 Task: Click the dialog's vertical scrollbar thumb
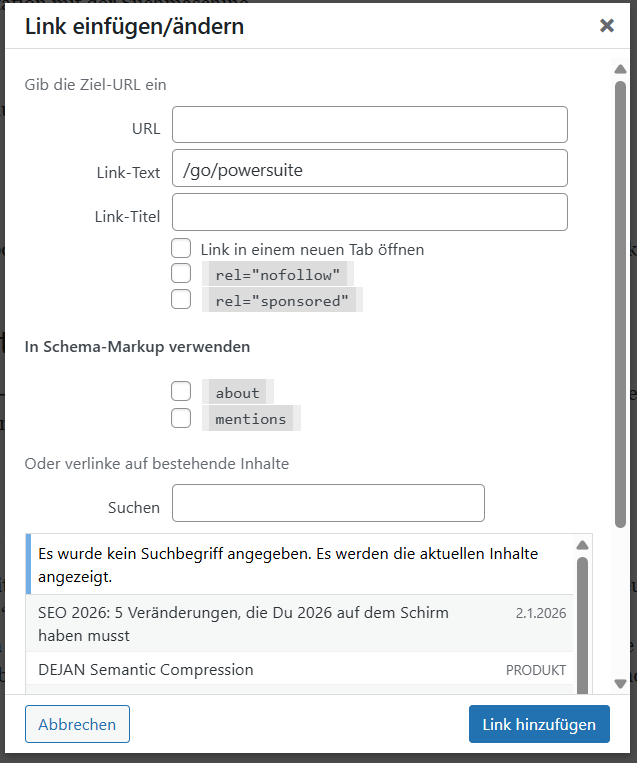(620, 300)
